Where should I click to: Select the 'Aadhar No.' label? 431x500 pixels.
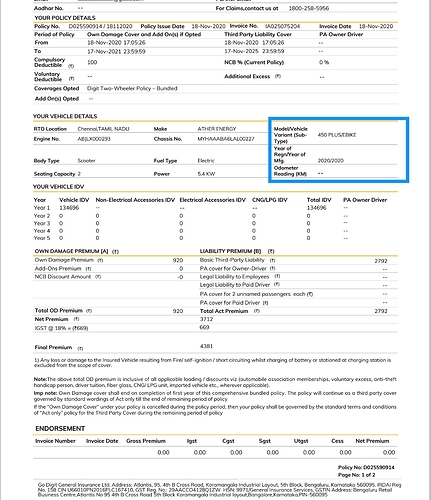pyautogui.click(x=49, y=8)
